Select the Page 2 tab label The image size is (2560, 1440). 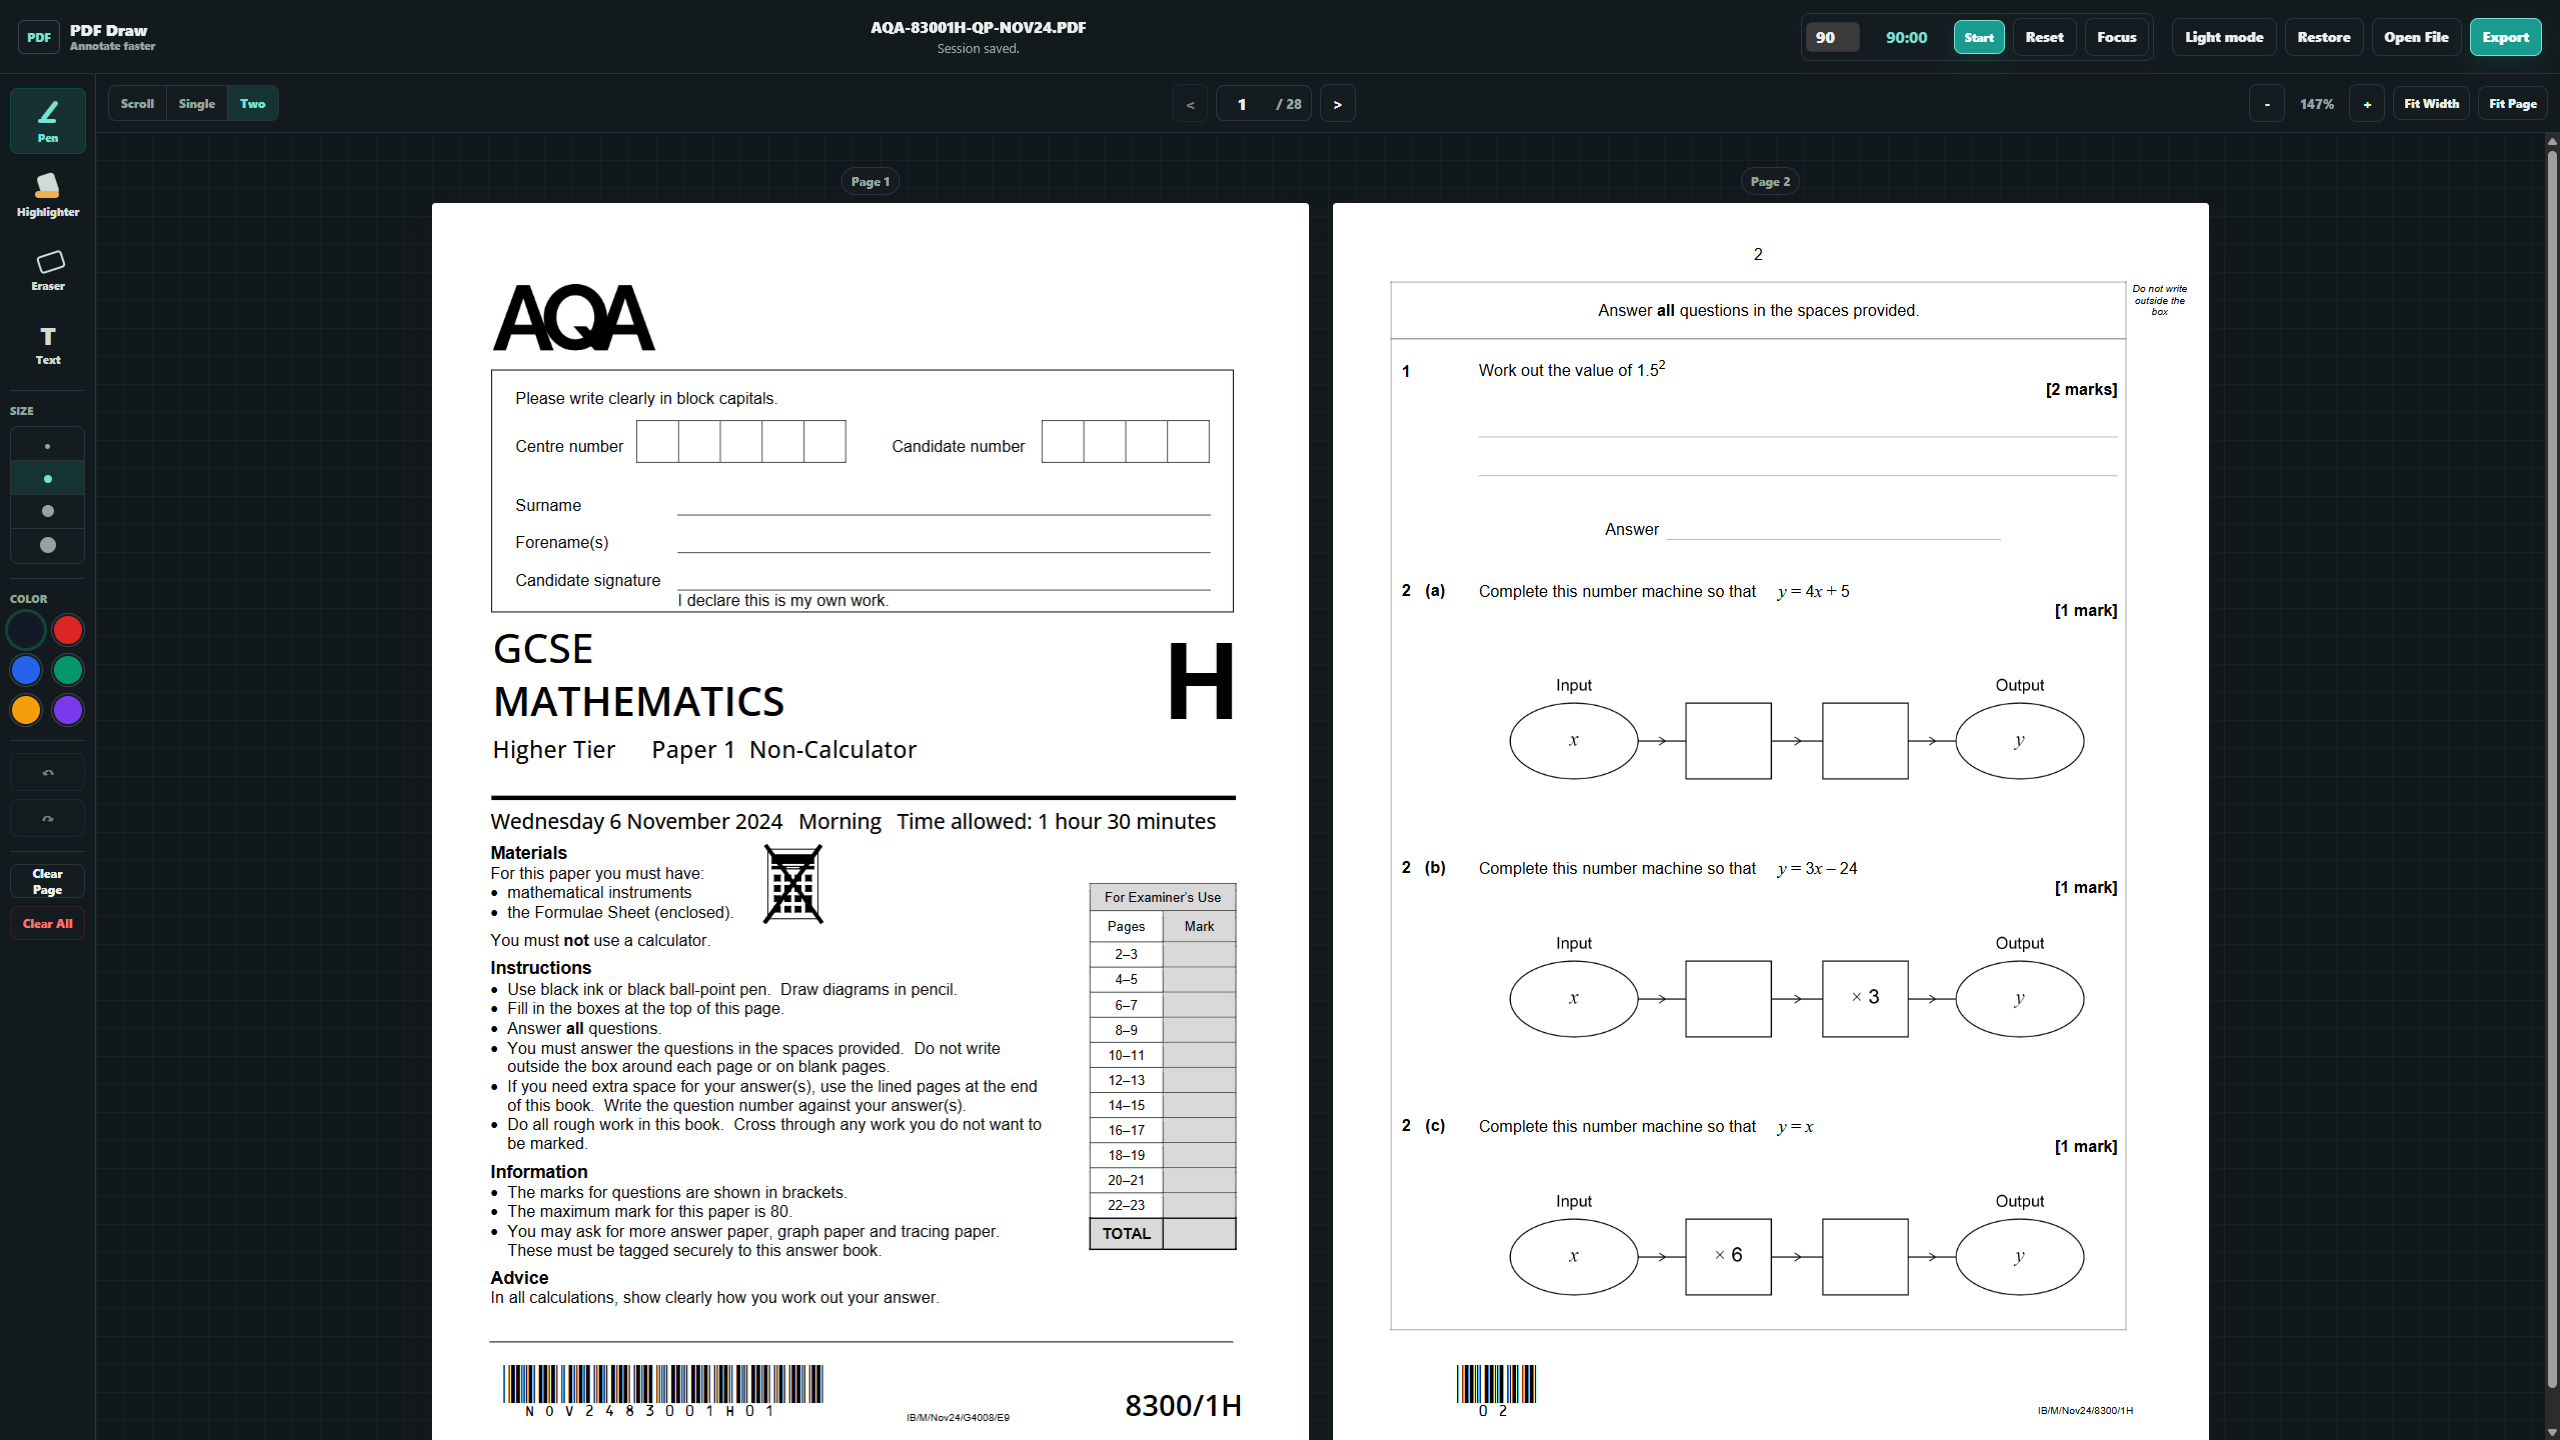(x=1770, y=181)
